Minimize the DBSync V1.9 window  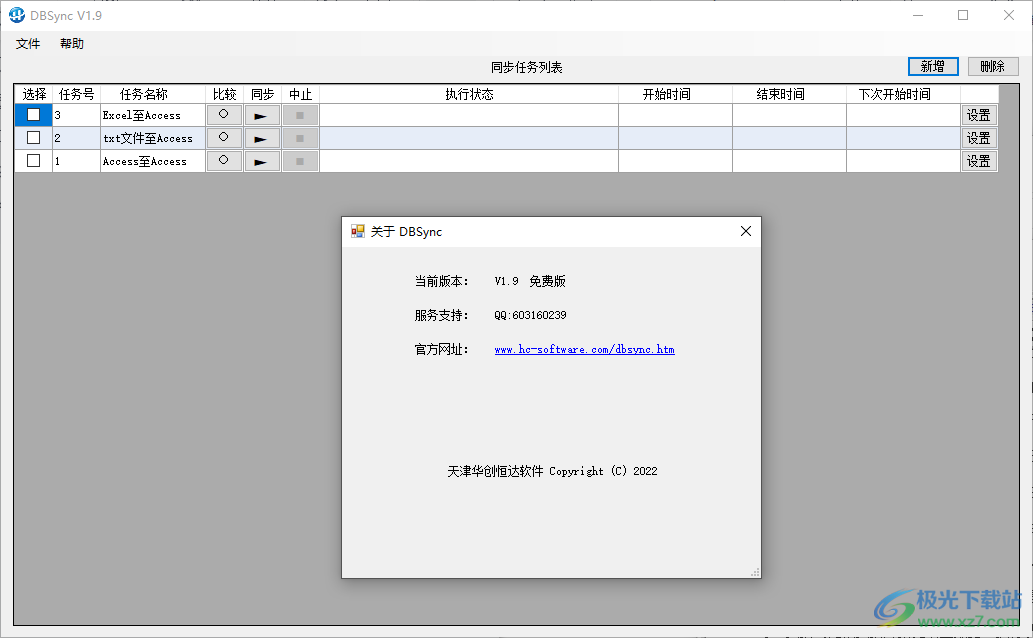click(918, 15)
